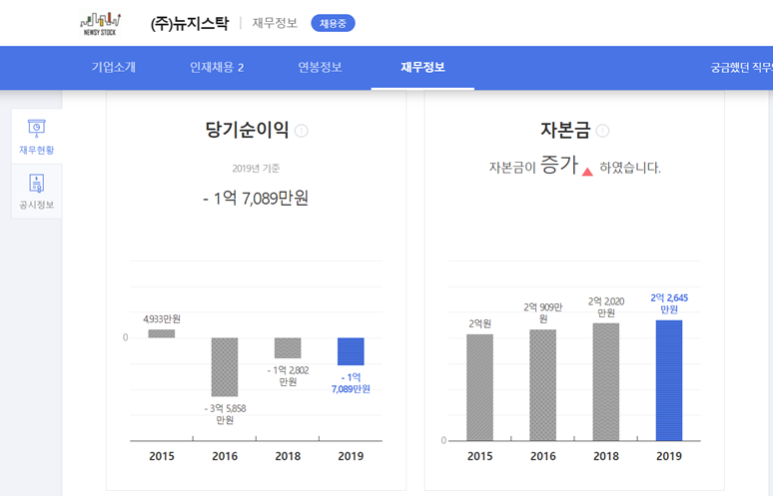Select the blue 2019 net income bar
Image resolution: width=773 pixels, height=496 pixels.
[x=351, y=352]
